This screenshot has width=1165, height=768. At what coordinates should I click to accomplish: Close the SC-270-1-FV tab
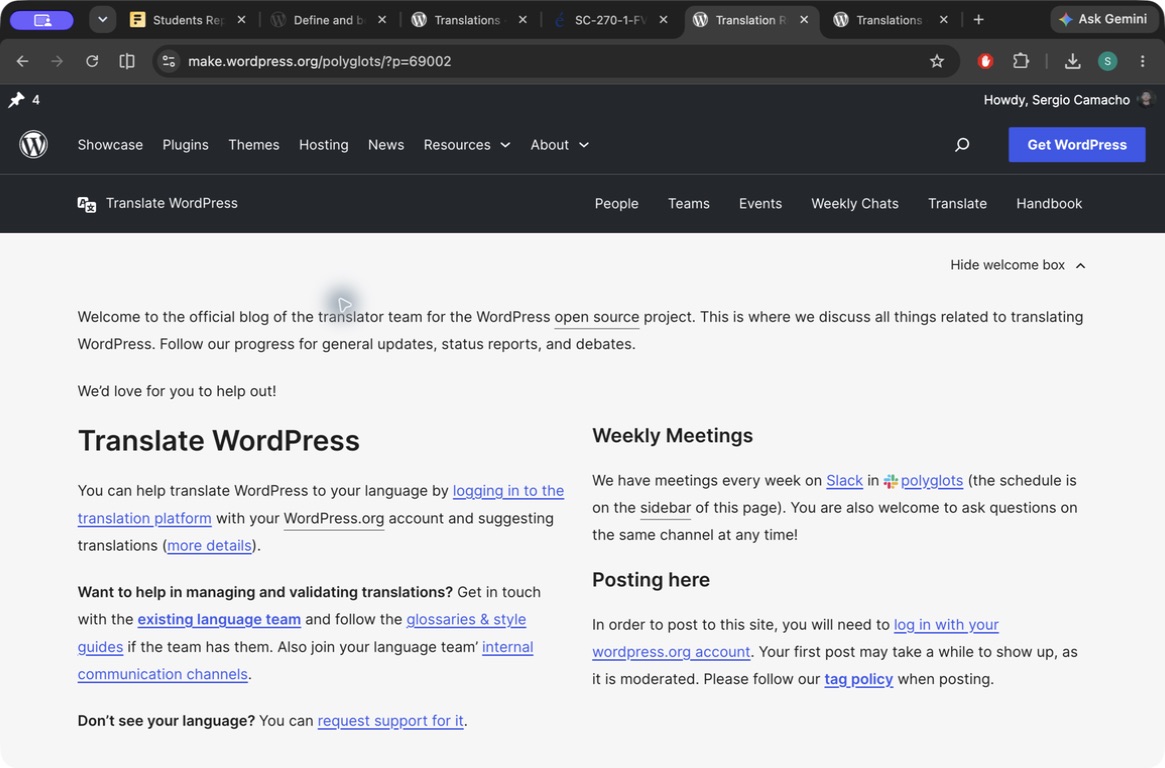(663, 20)
